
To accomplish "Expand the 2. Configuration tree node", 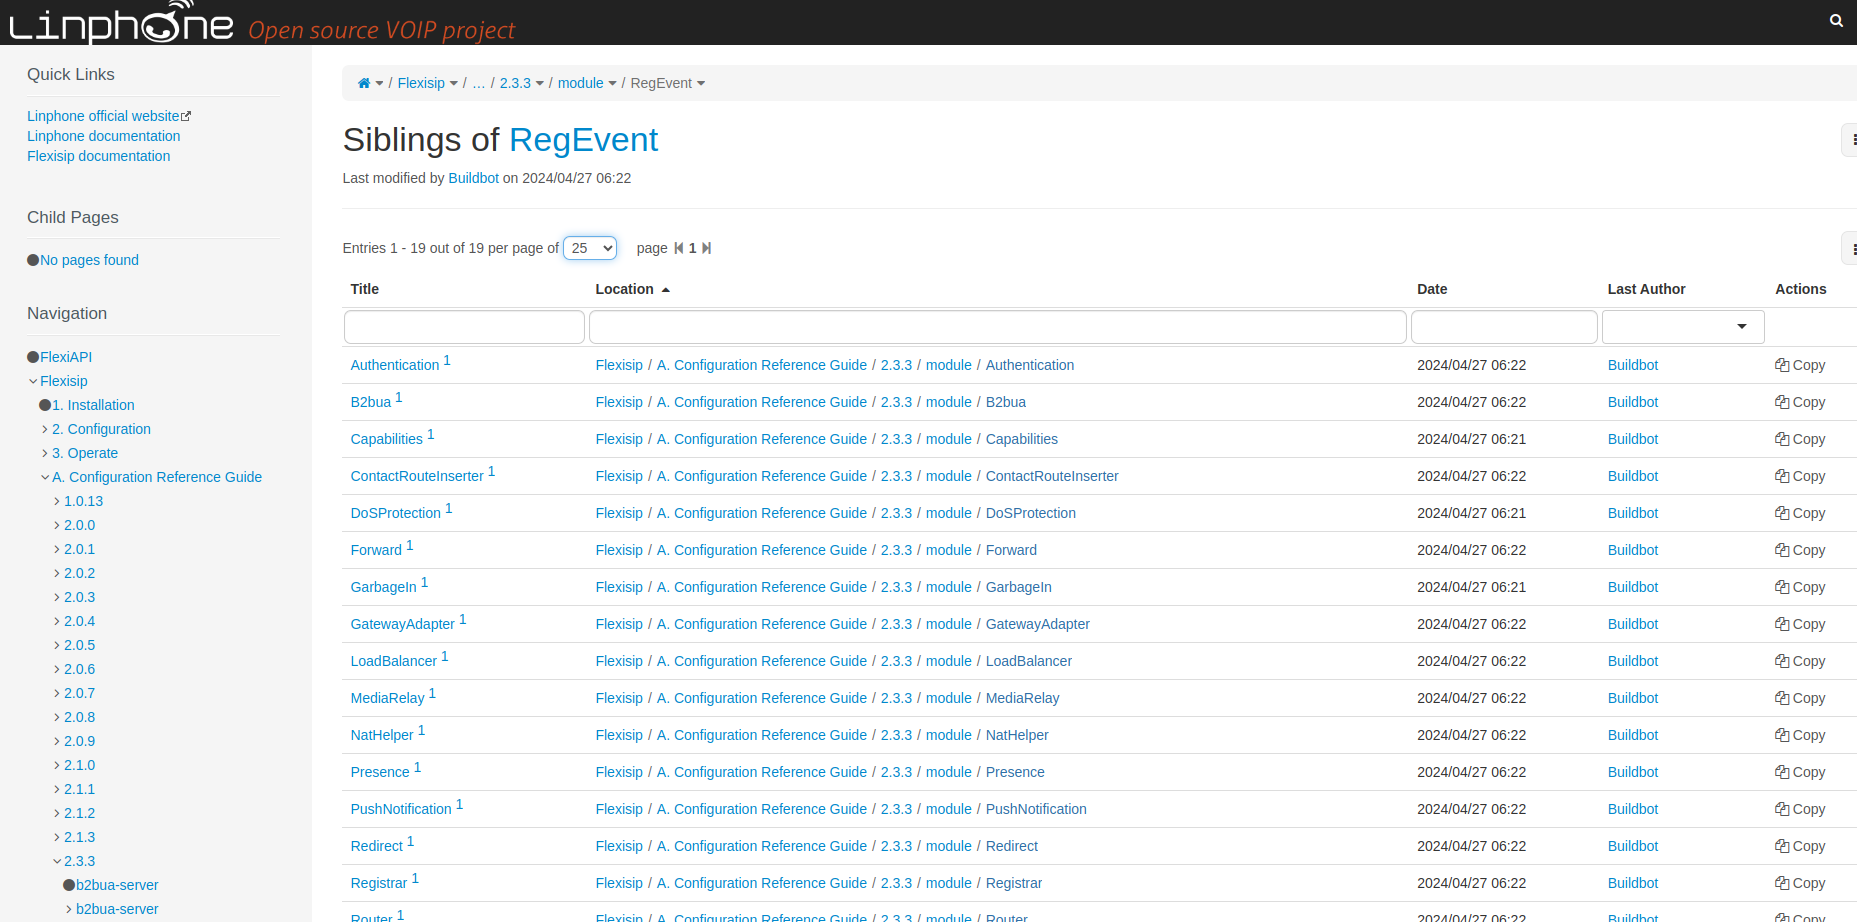I will tap(45, 429).
